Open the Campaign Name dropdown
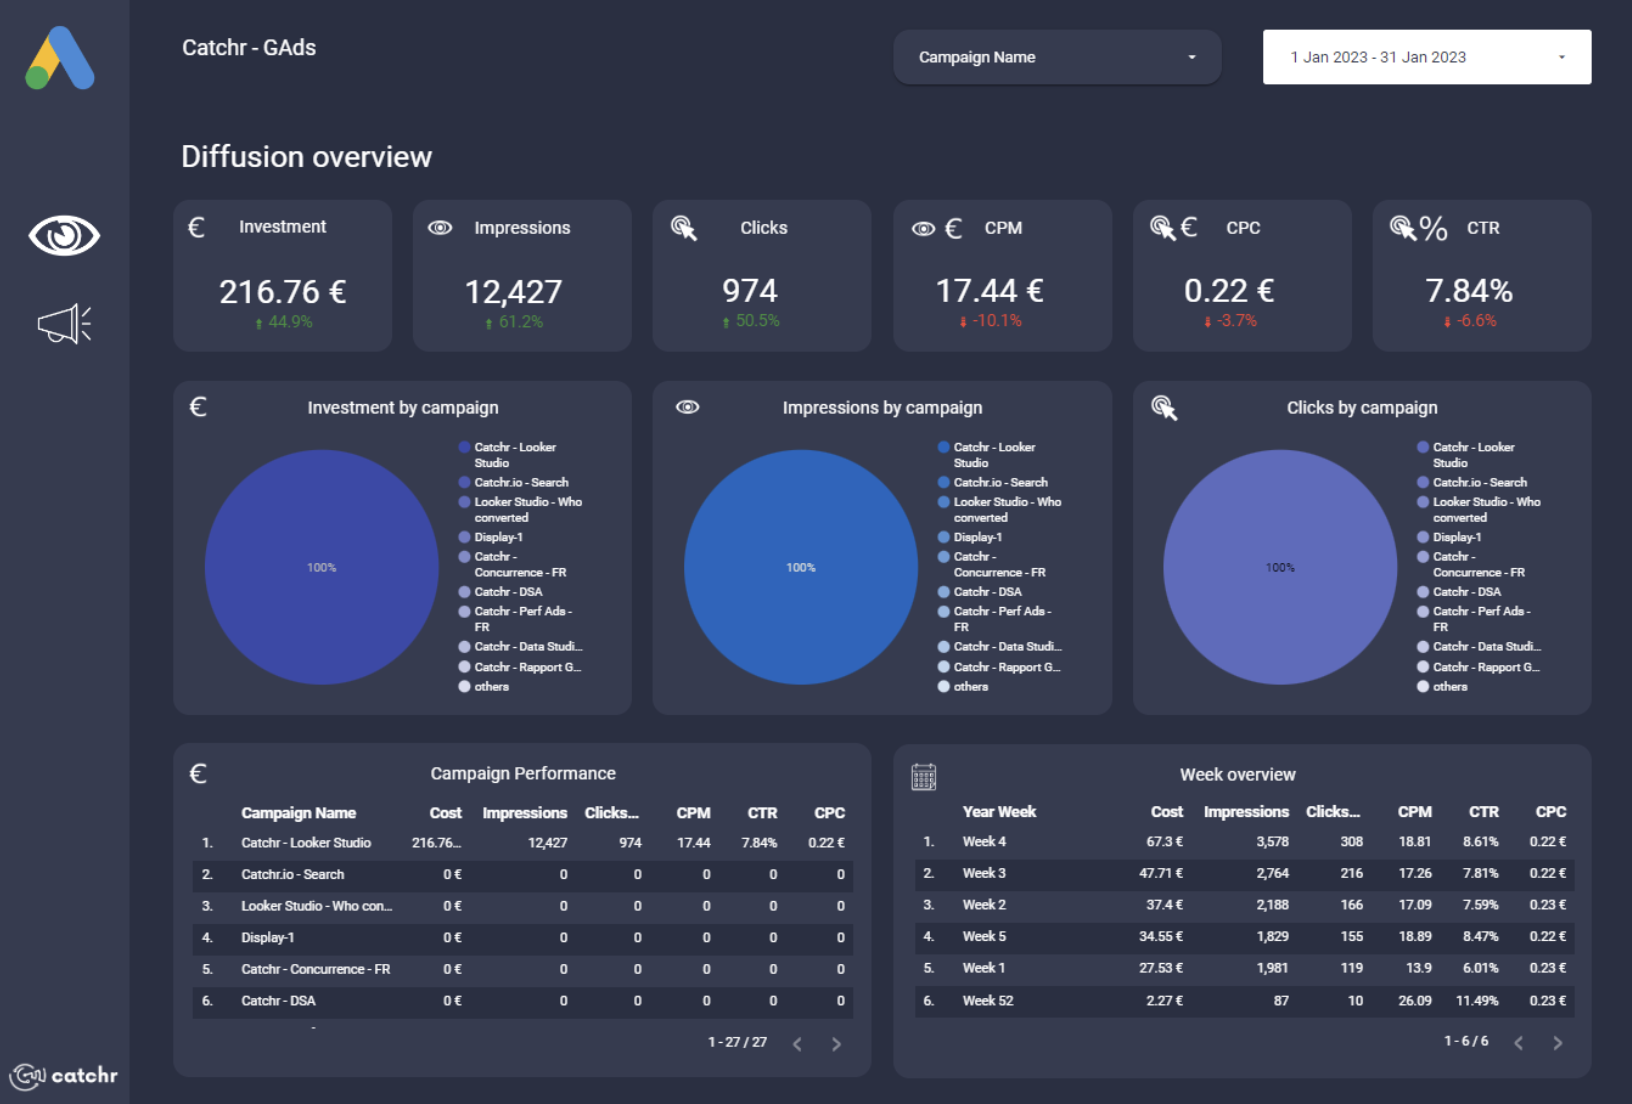This screenshot has width=1632, height=1104. tap(1056, 57)
